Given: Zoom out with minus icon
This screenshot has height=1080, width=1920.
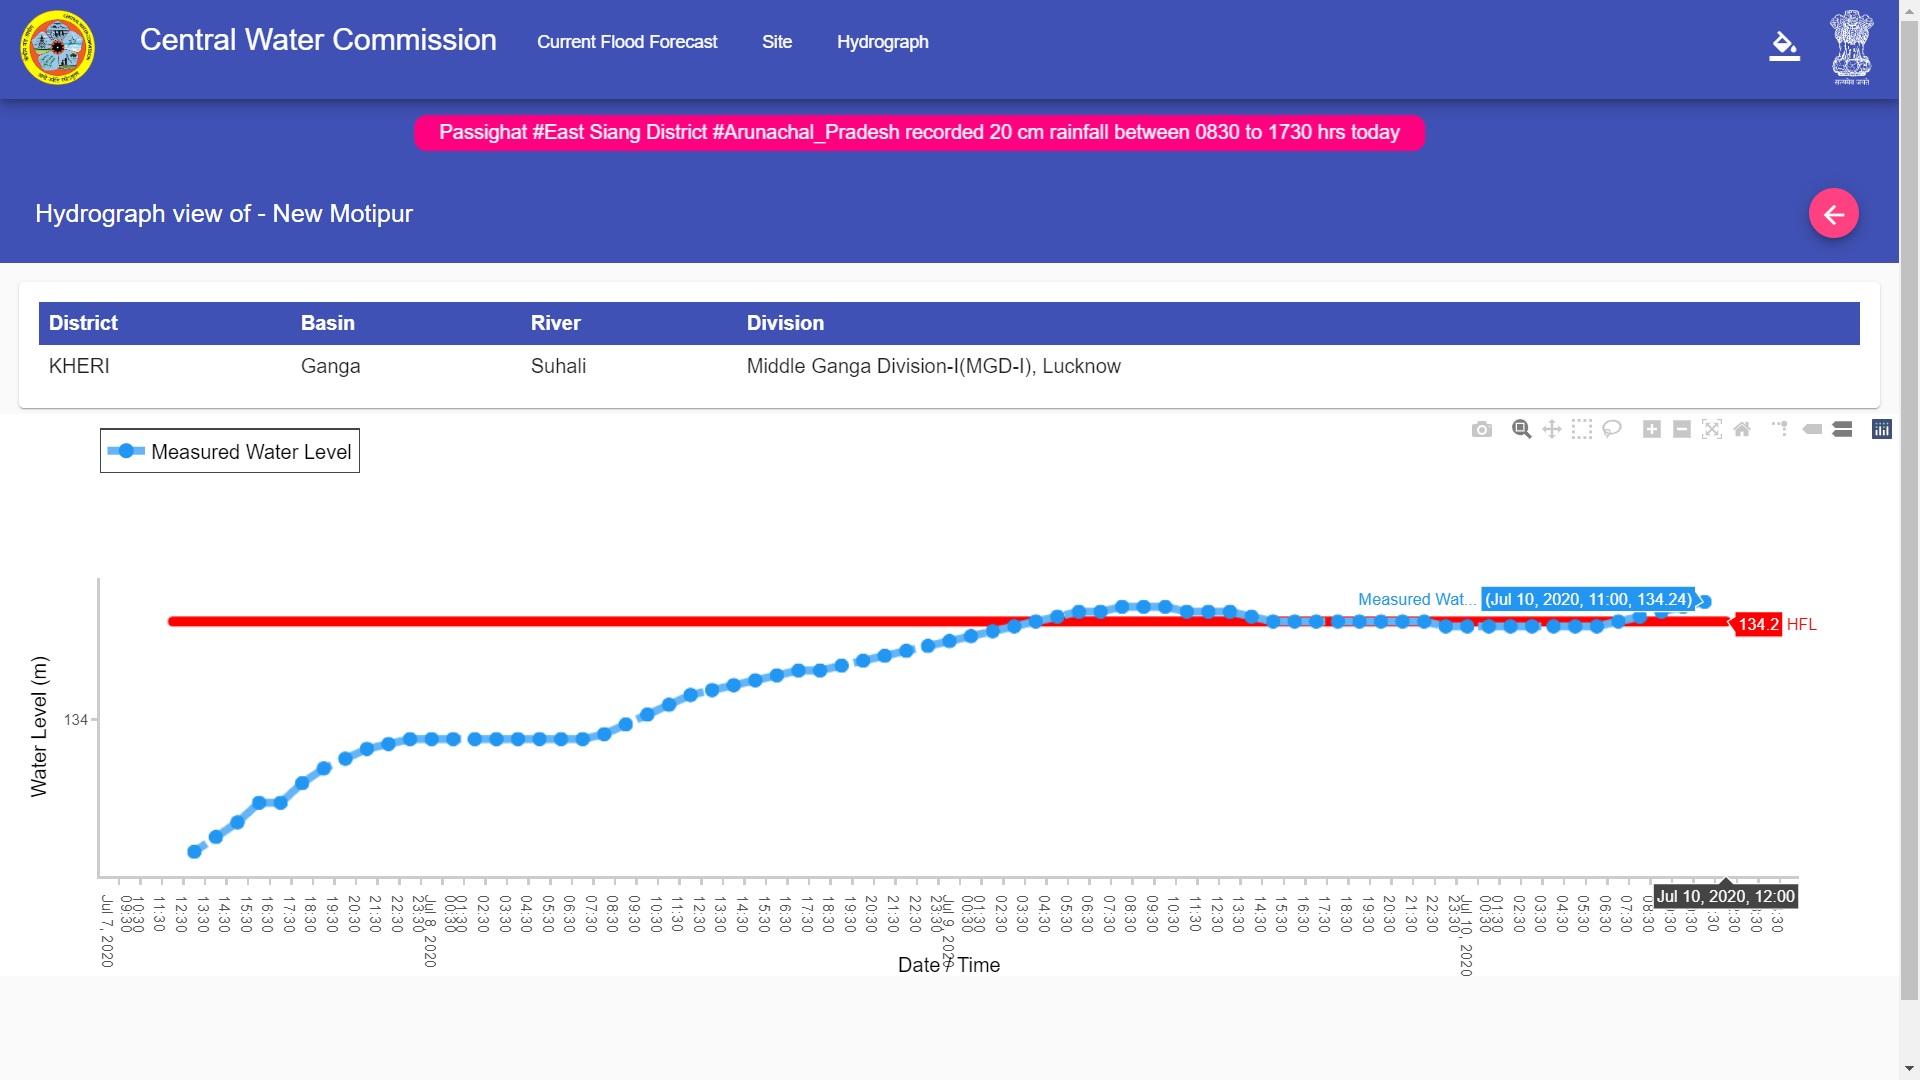Looking at the screenshot, I should click(x=1681, y=429).
